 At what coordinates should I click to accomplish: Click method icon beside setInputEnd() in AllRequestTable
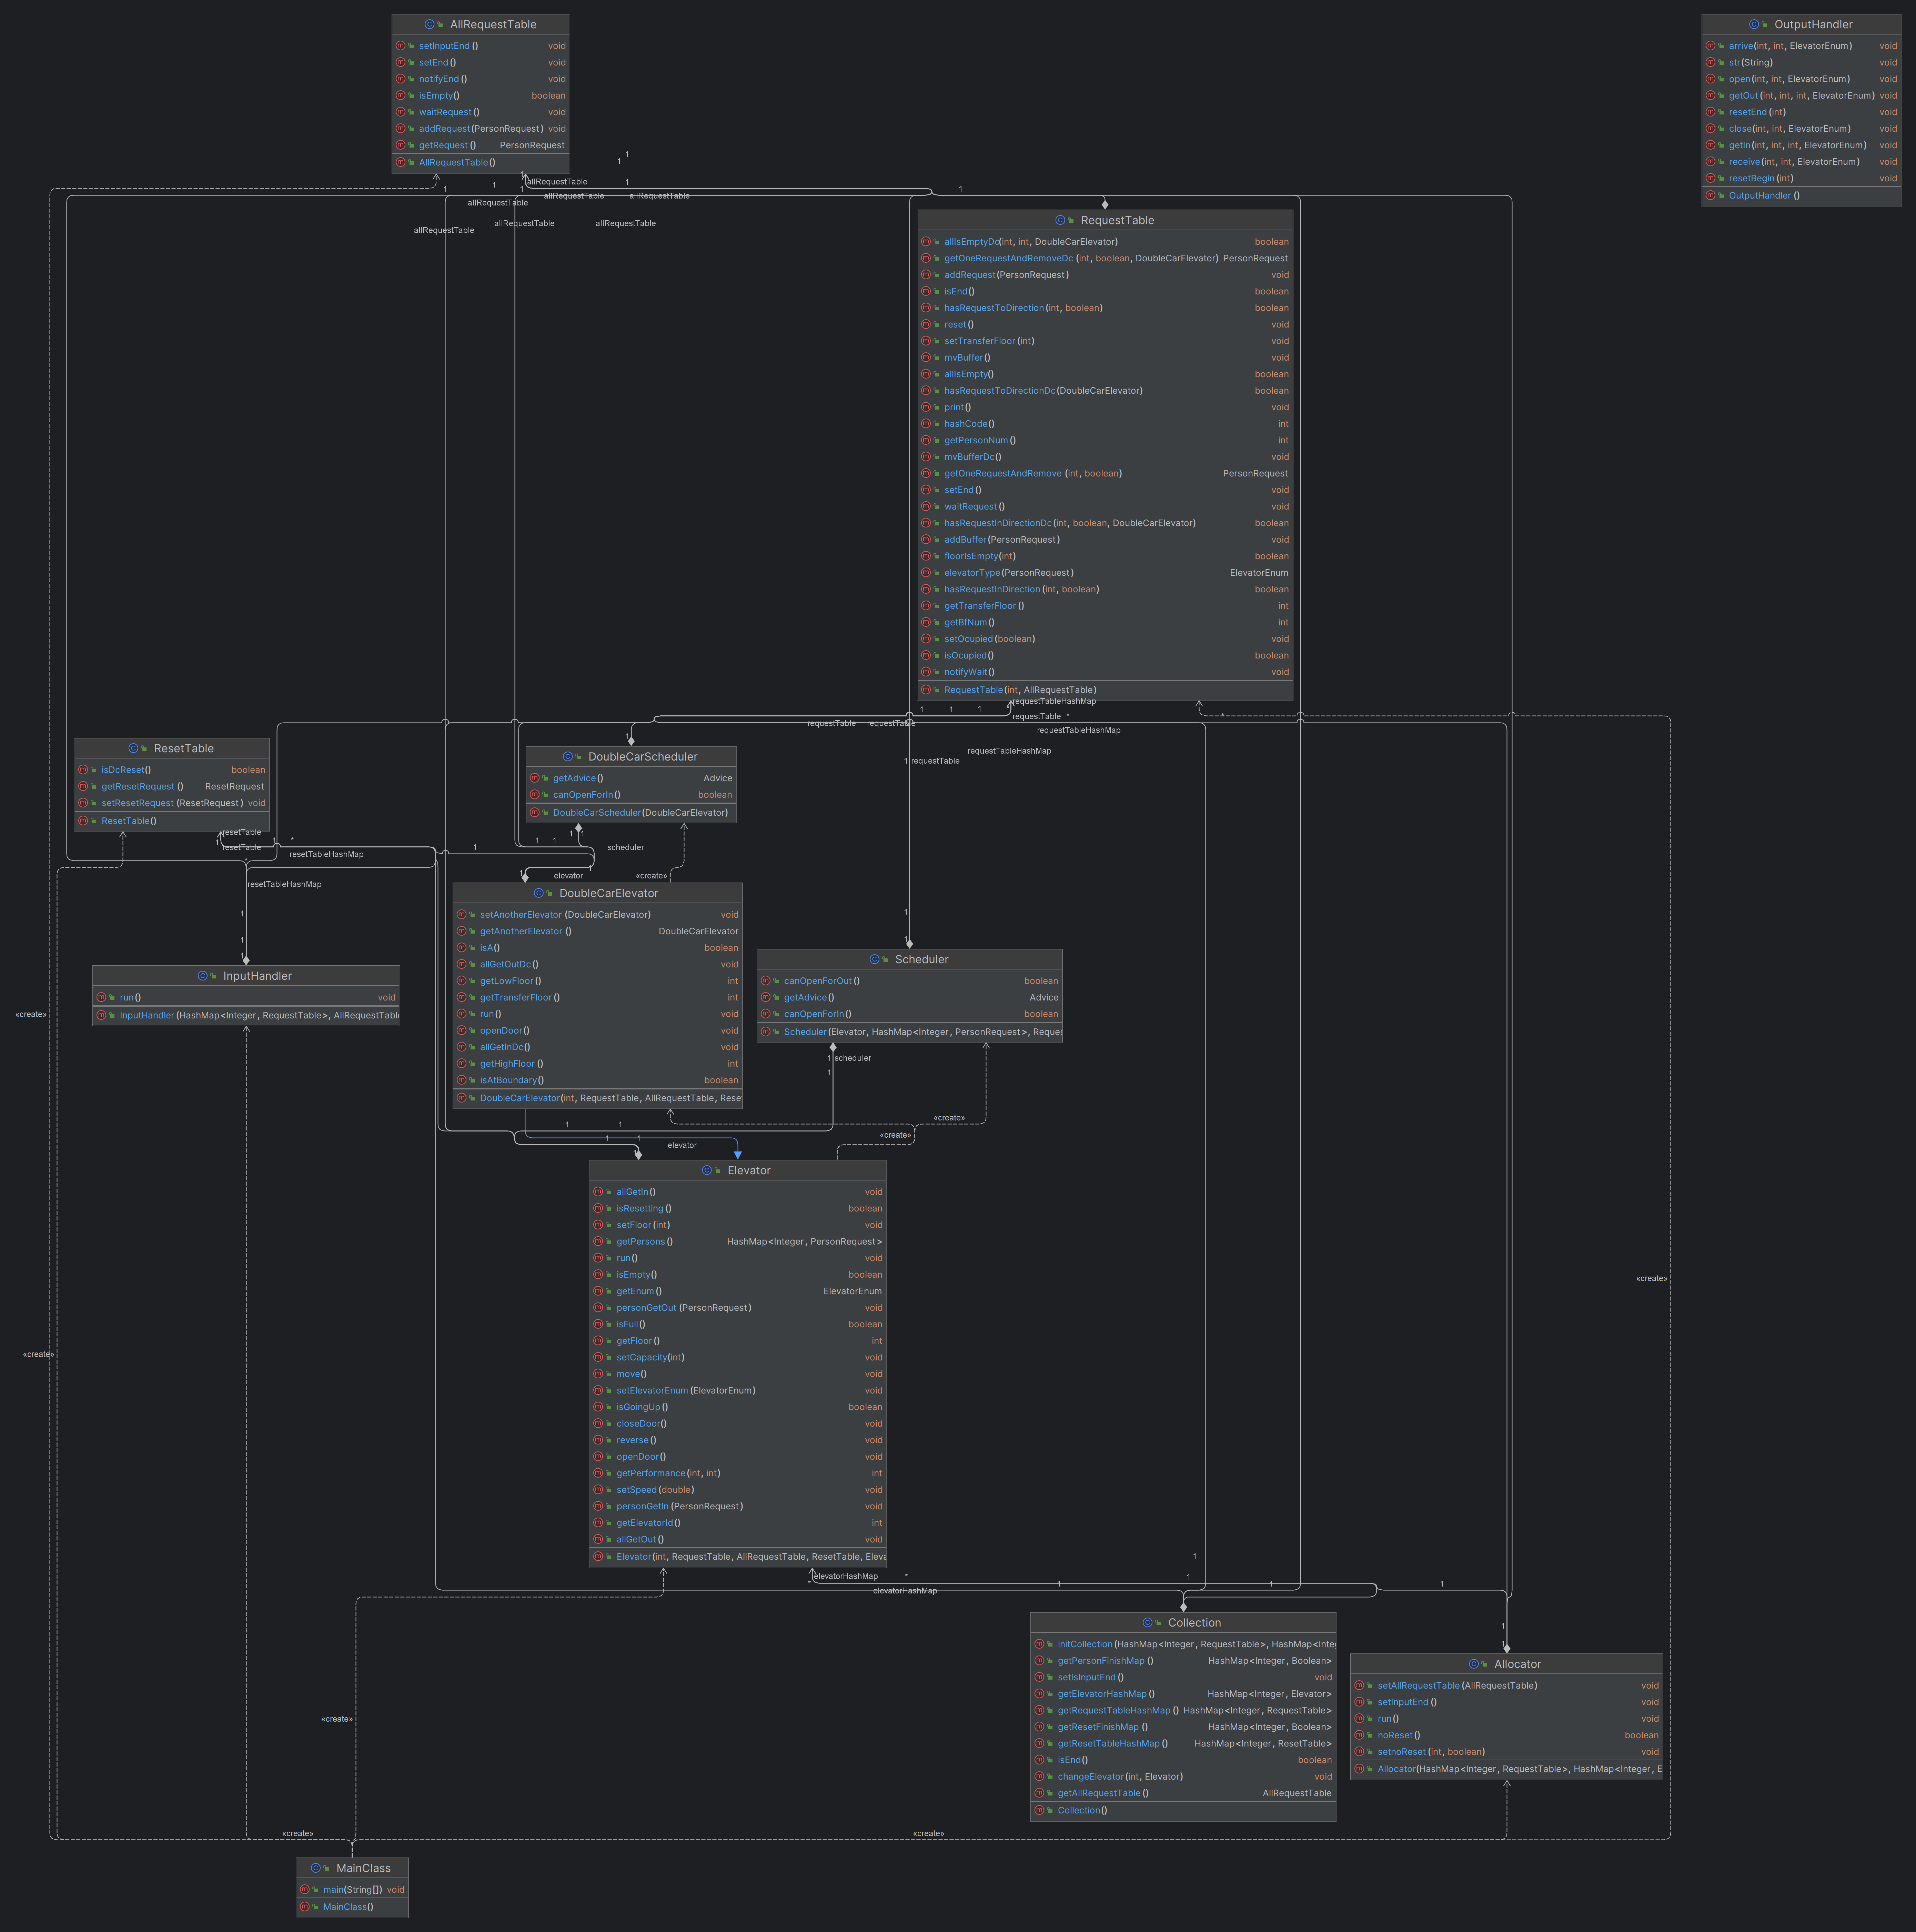pos(400,46)
